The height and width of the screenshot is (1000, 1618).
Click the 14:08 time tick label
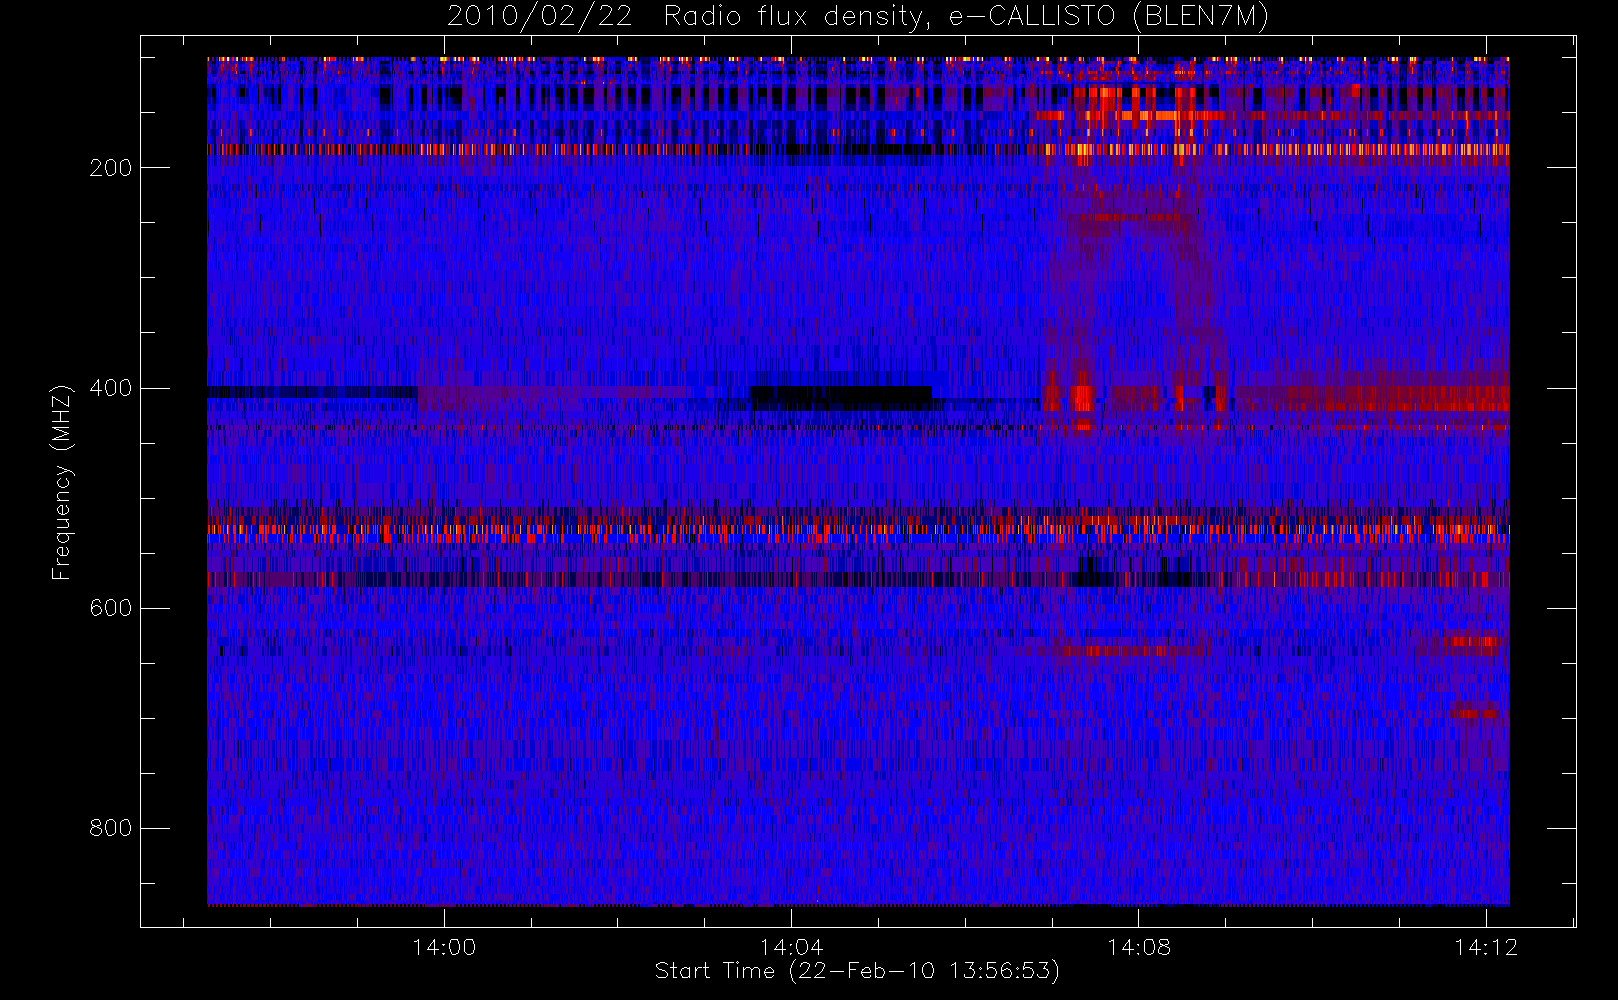(x=1138, y=947)
